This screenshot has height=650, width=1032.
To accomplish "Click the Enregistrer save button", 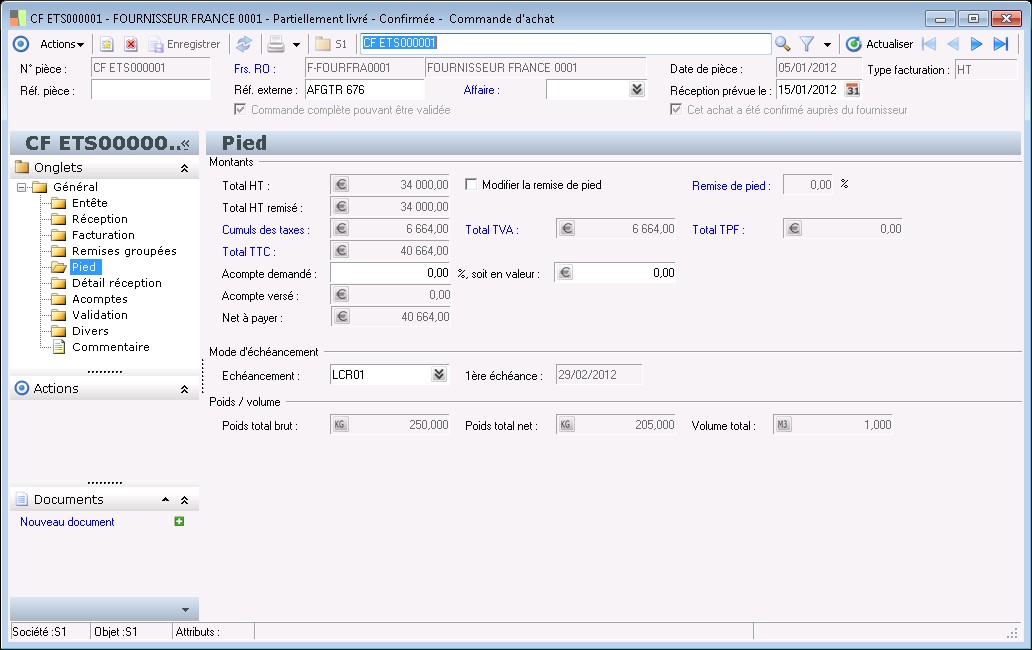I will point(184,44).
